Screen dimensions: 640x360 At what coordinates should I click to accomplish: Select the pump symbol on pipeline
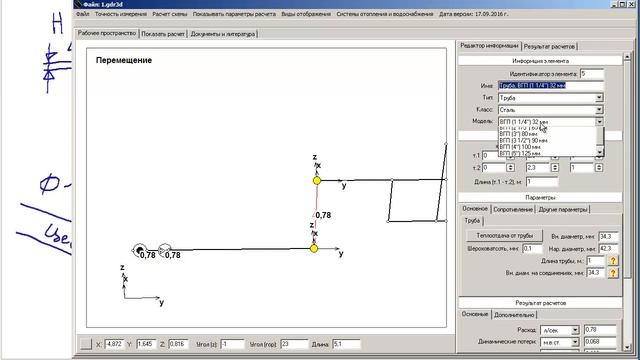[140, 250]
